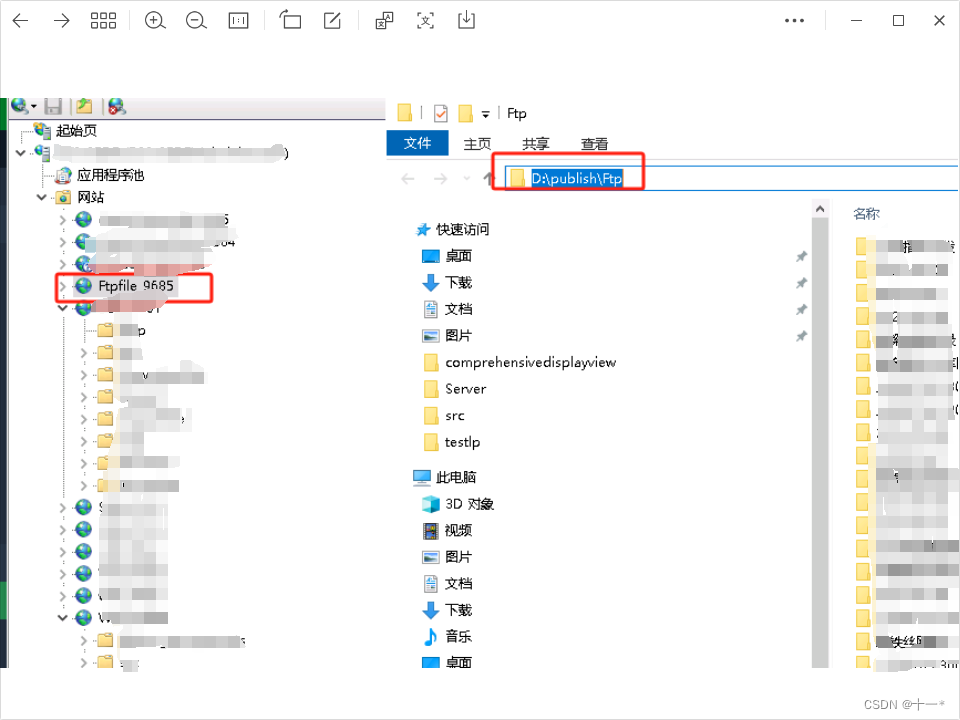Open the more options ellipsis menu

[x=794, y=21]
